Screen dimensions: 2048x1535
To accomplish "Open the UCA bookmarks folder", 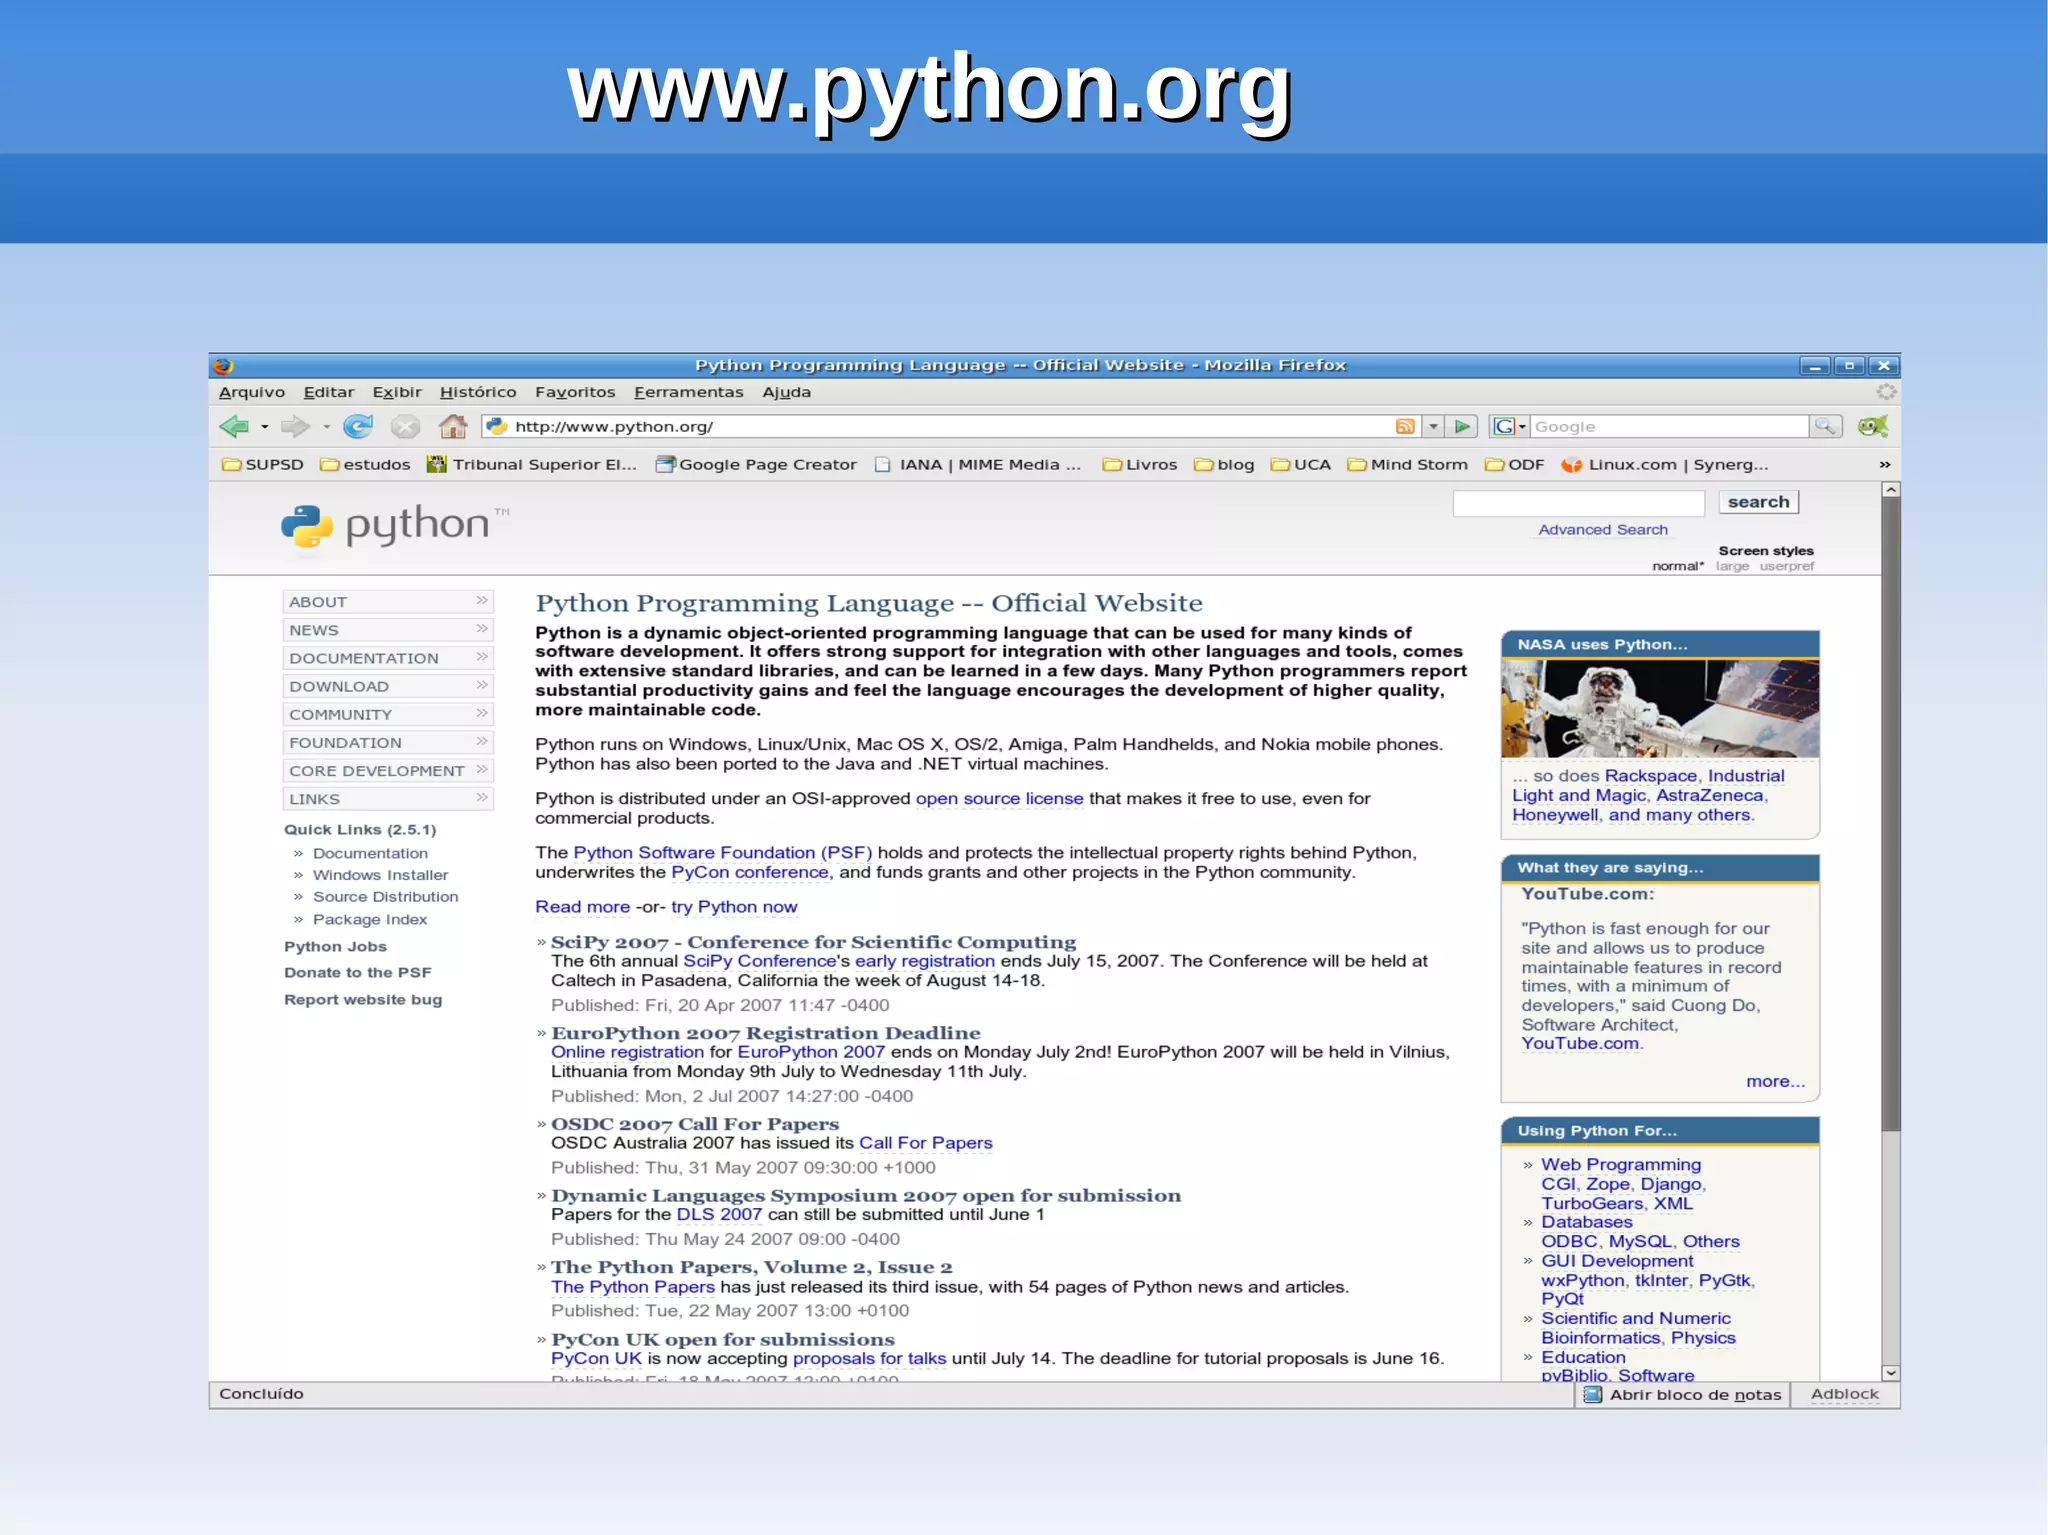I will [1301, 465].
